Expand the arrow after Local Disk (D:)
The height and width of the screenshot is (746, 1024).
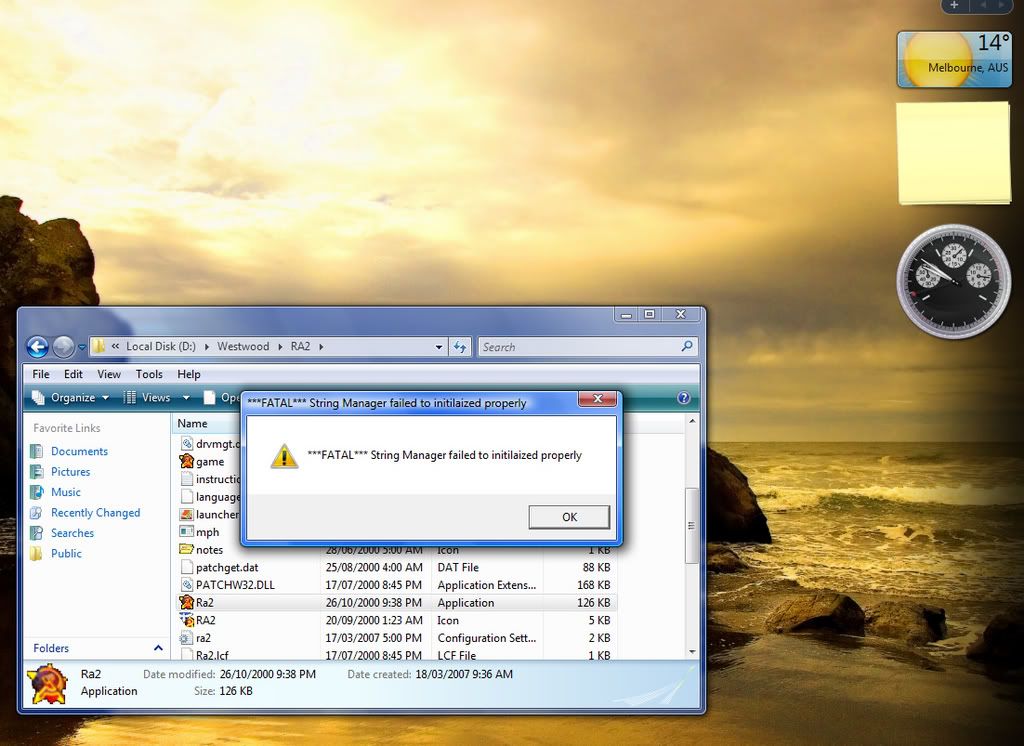(206, 347)
